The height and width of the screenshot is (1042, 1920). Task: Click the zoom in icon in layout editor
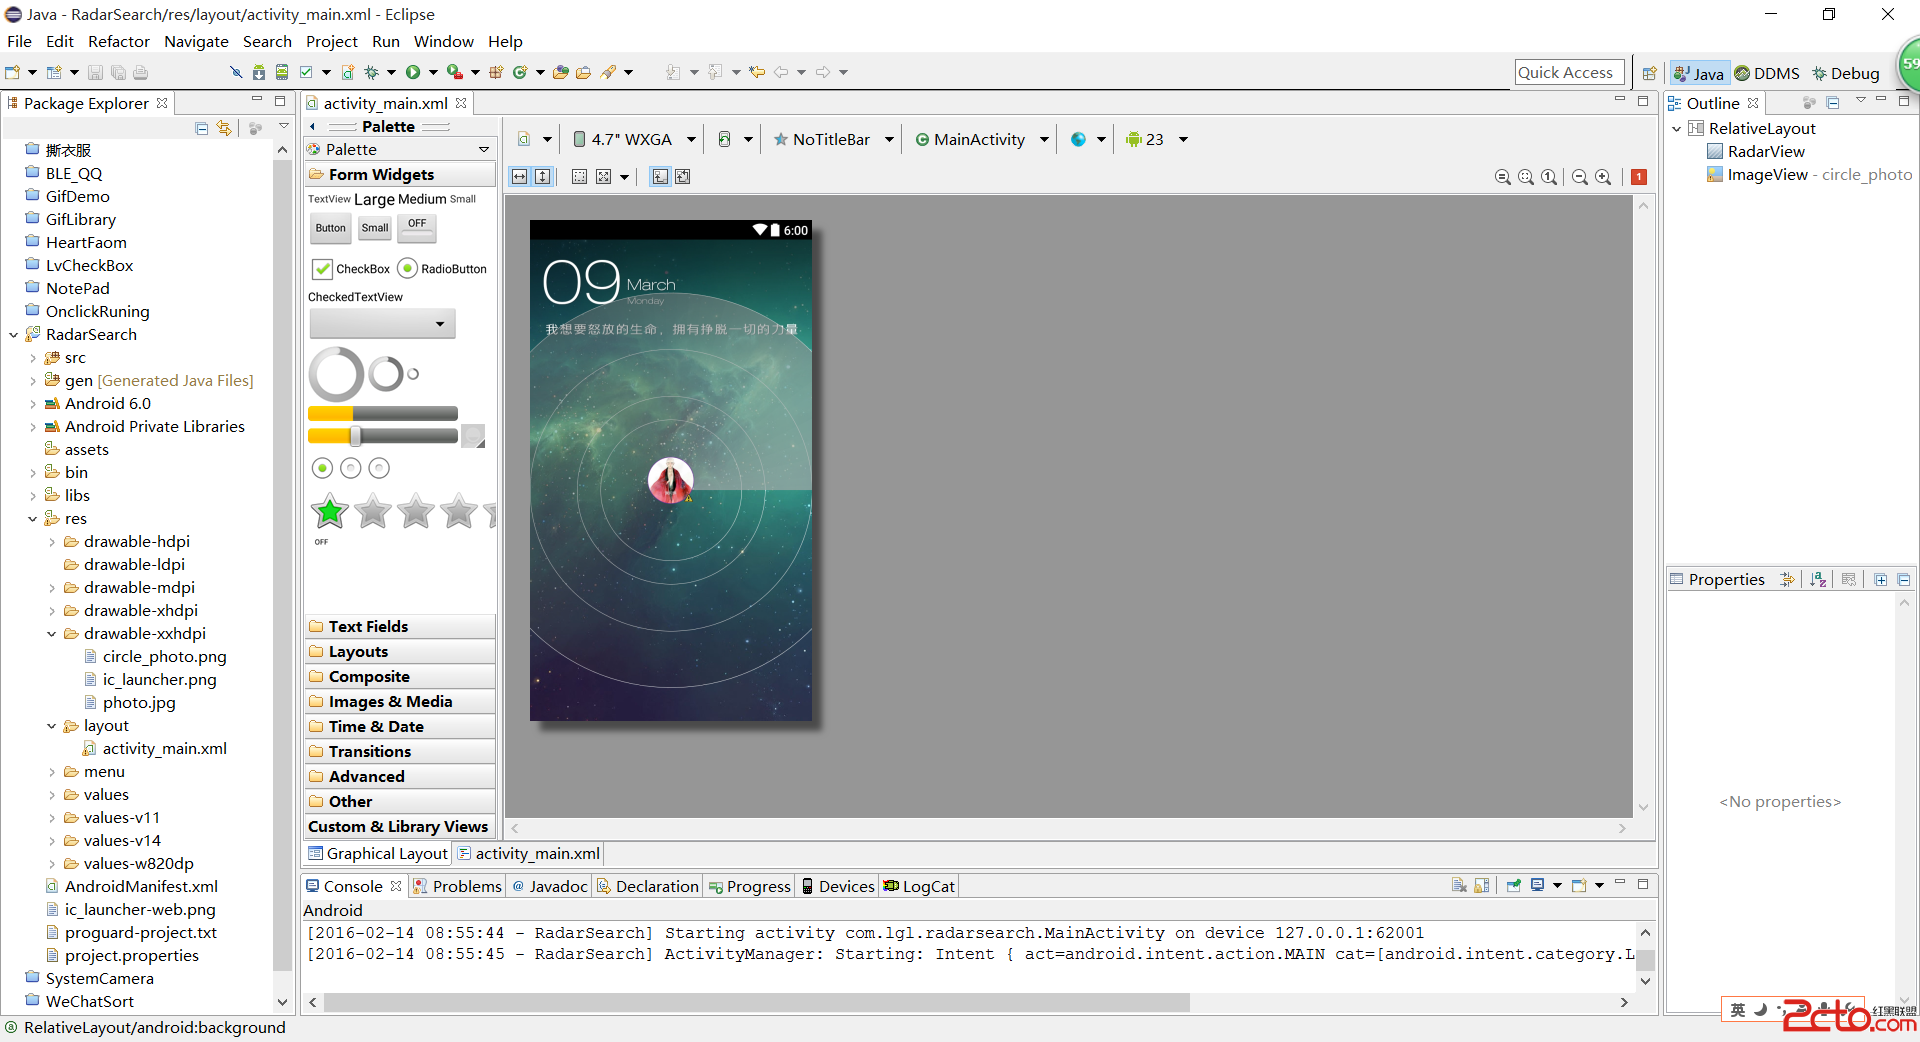(x=1603, y=177)
